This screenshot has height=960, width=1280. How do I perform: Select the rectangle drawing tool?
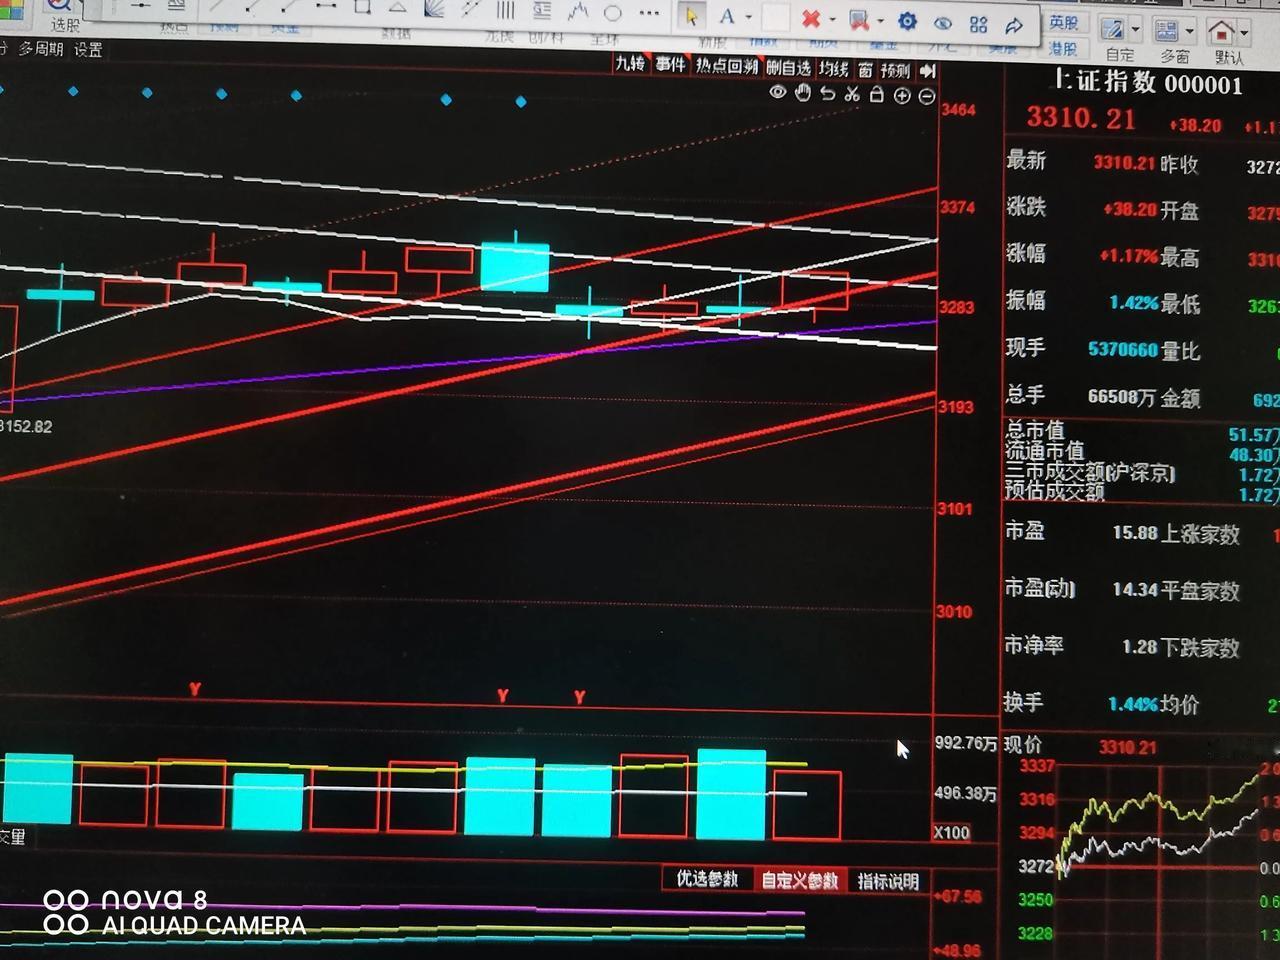coord(362,6)
